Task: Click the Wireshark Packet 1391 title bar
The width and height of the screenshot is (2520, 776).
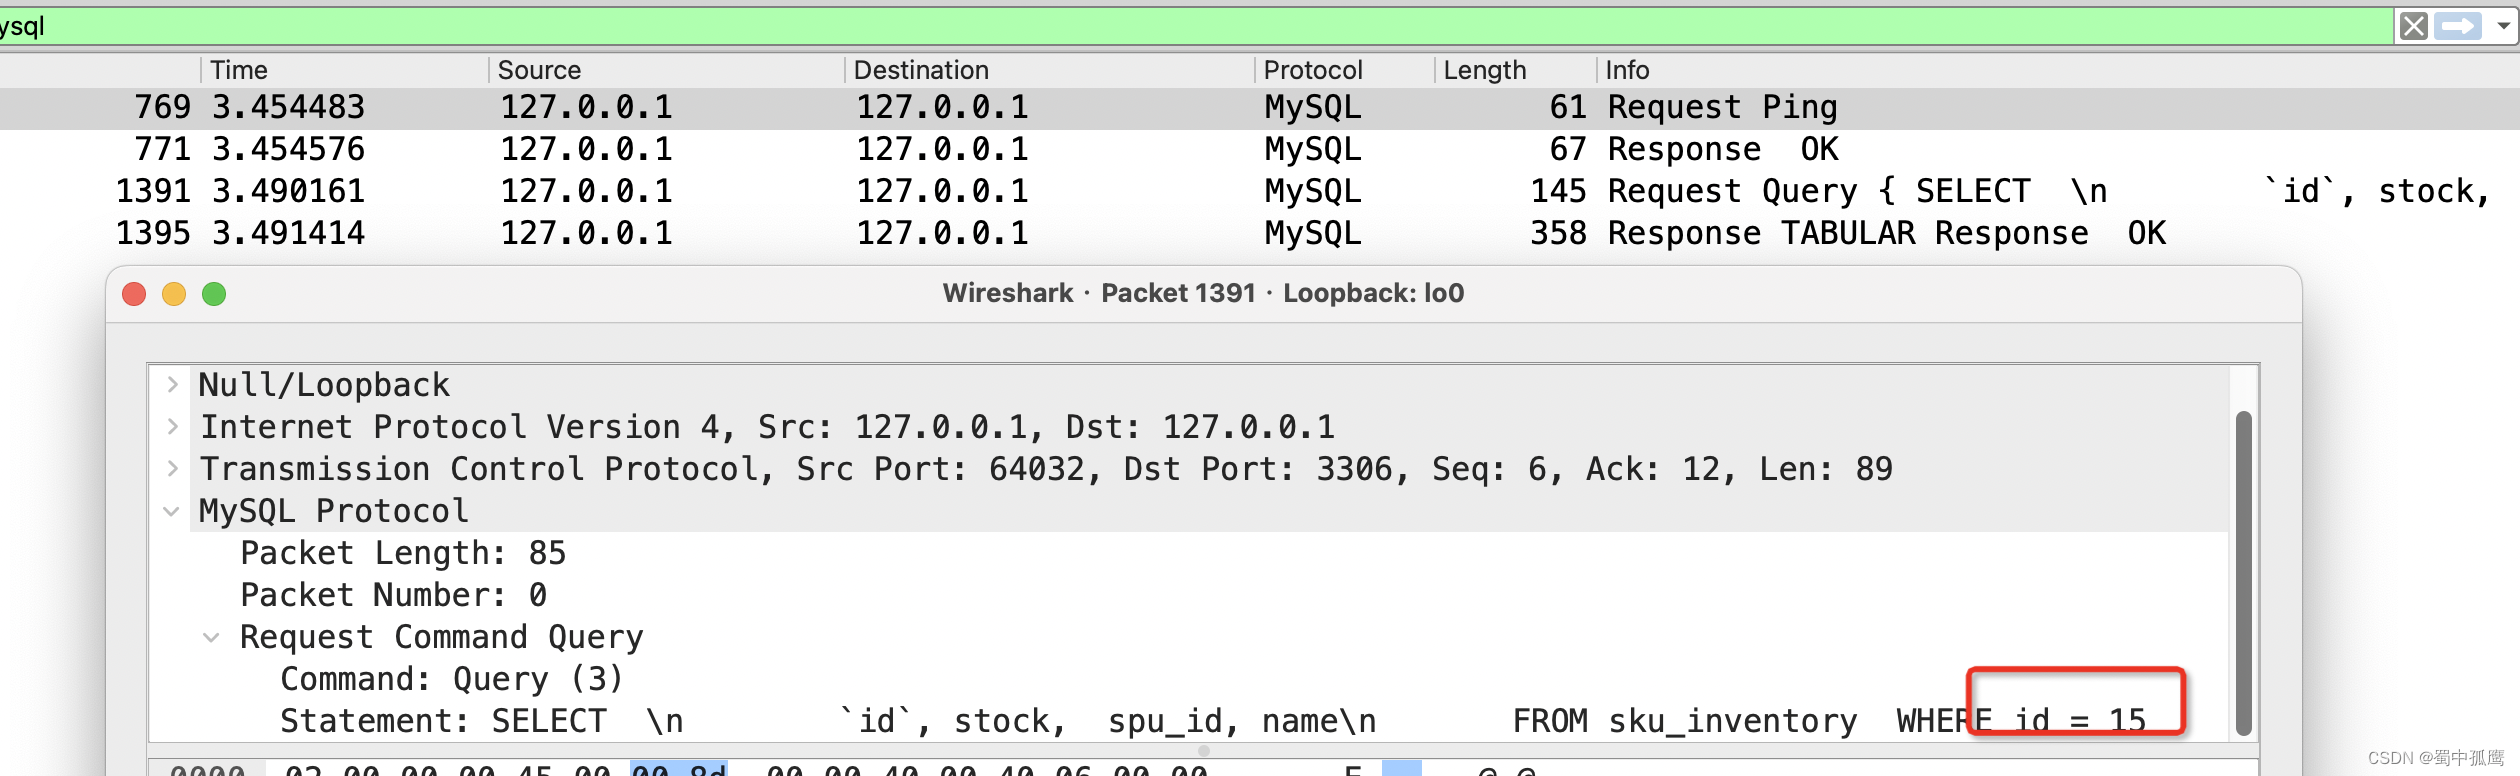Action: point(1204,294)
